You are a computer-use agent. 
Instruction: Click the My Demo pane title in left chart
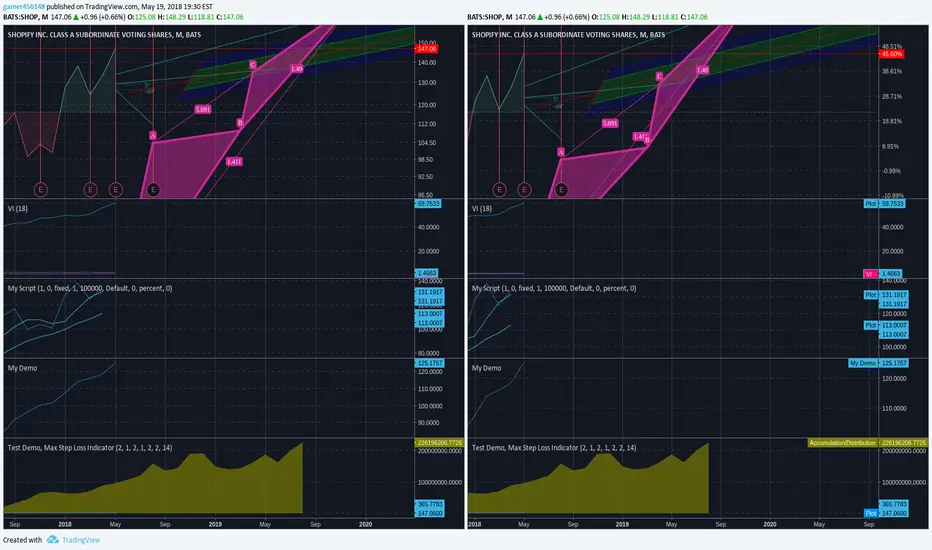pyautogui.click(x=23, y=367)
